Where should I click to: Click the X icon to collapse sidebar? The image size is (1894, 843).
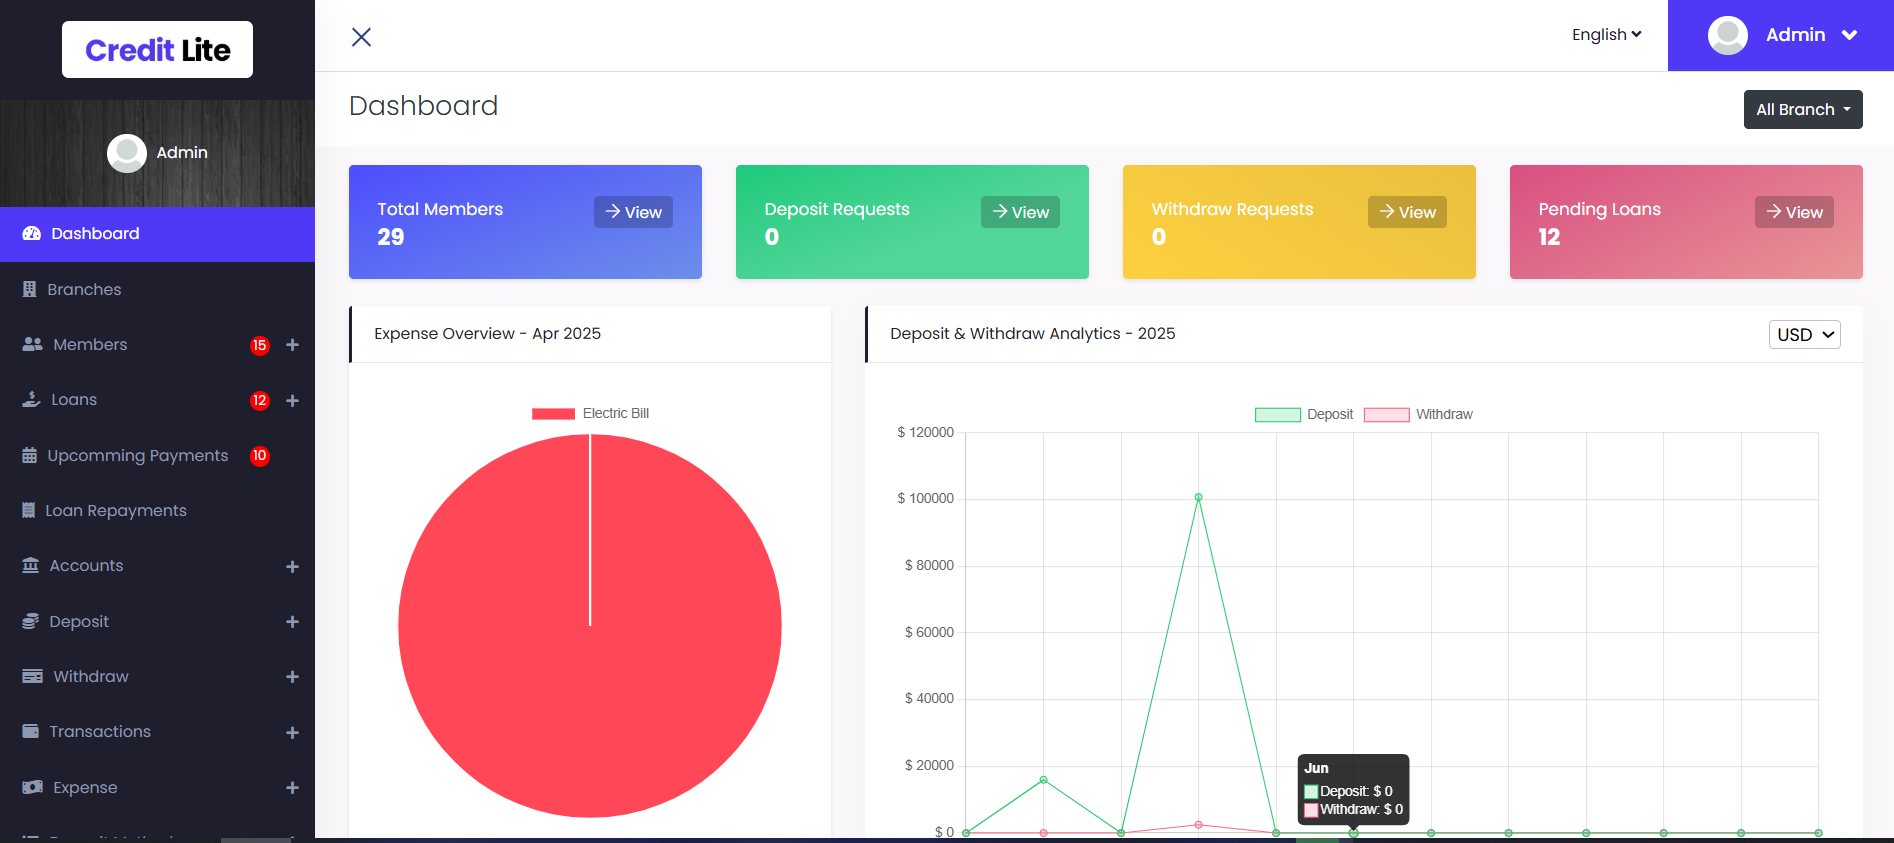point(361,37)
